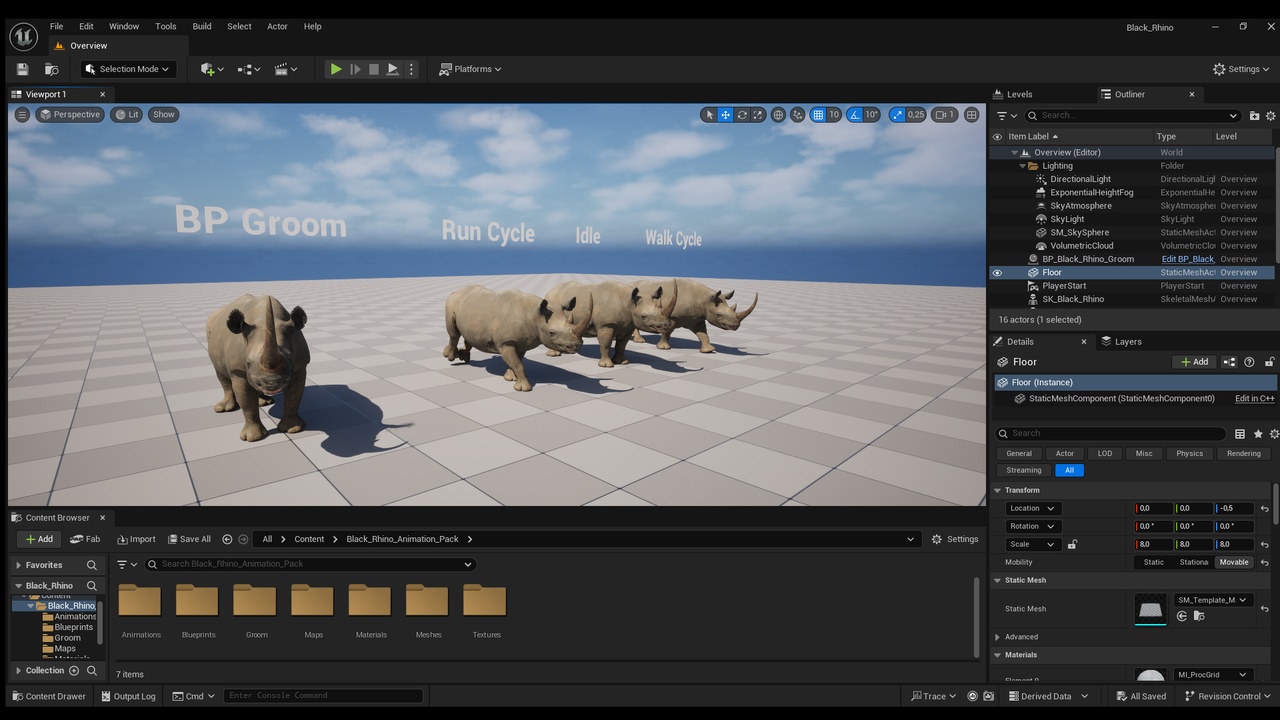Select DirectionalLight in the Outliner
Screen dimensions: 1280x720
(x=1080, y=179)
